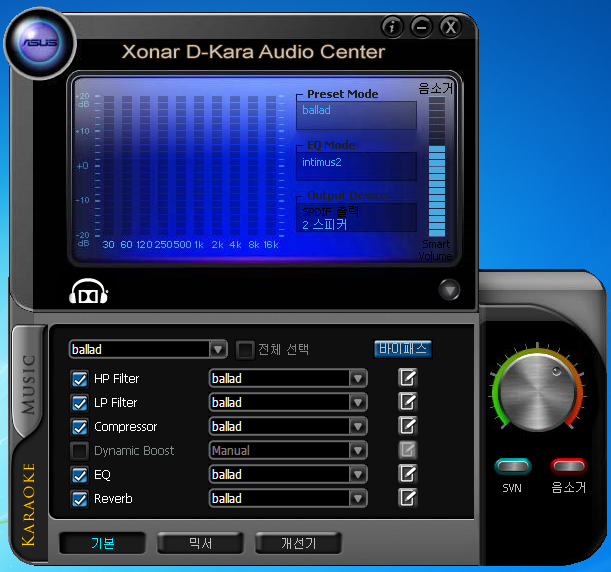Toggle the LP Filter checkbox

pyautogui.click(x=79, y=403)
